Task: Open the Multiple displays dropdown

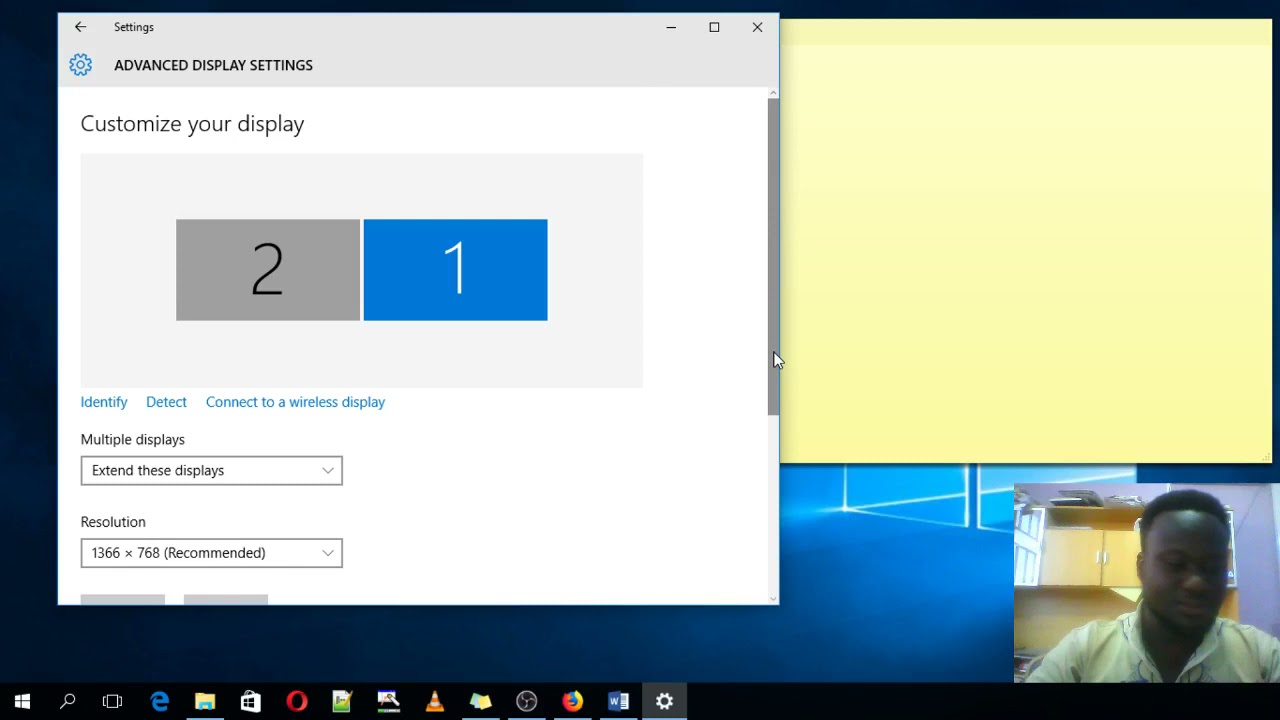Action: (x=211, y=470)
